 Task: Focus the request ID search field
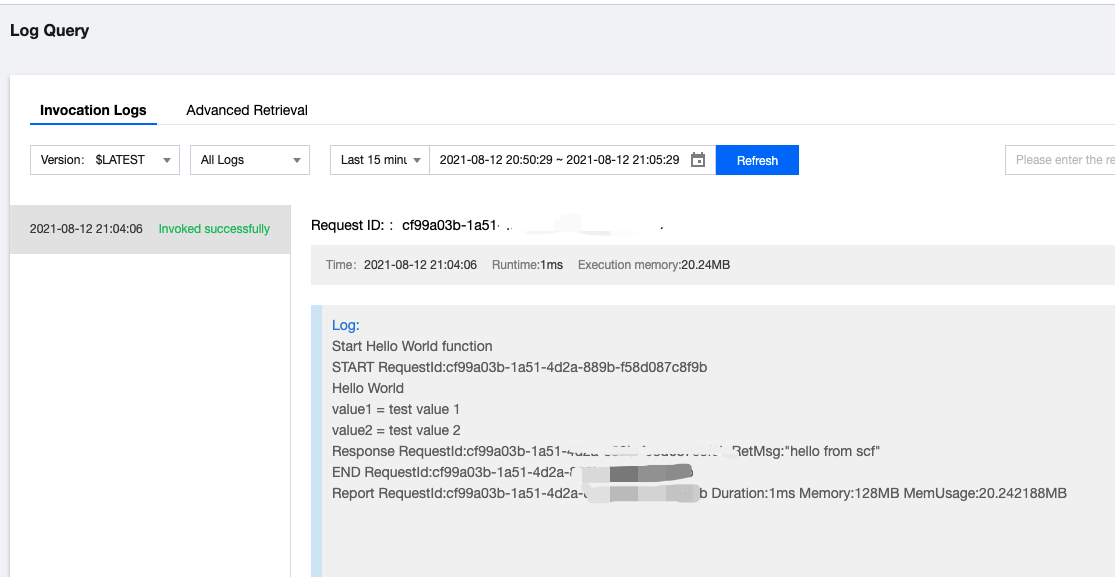pyautogui.click(x=1060, y=160)
